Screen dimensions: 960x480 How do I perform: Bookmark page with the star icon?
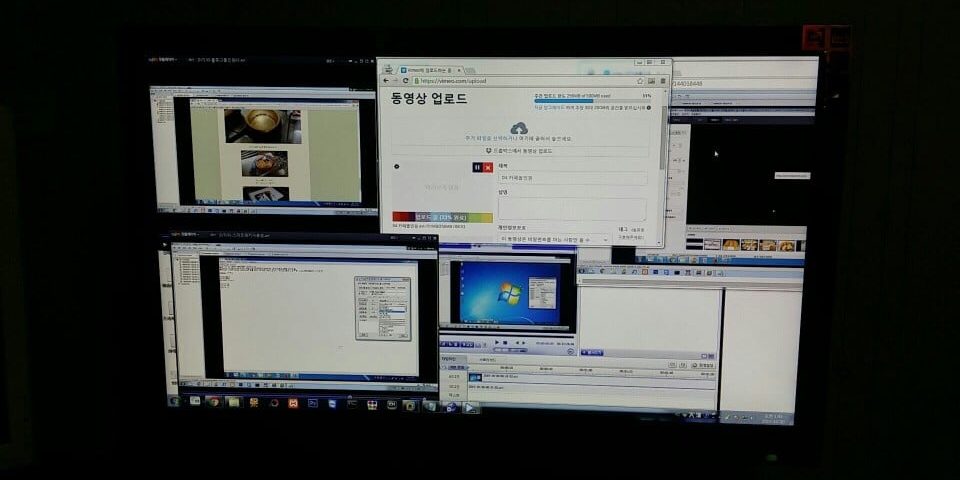click(x=638, y=81)
